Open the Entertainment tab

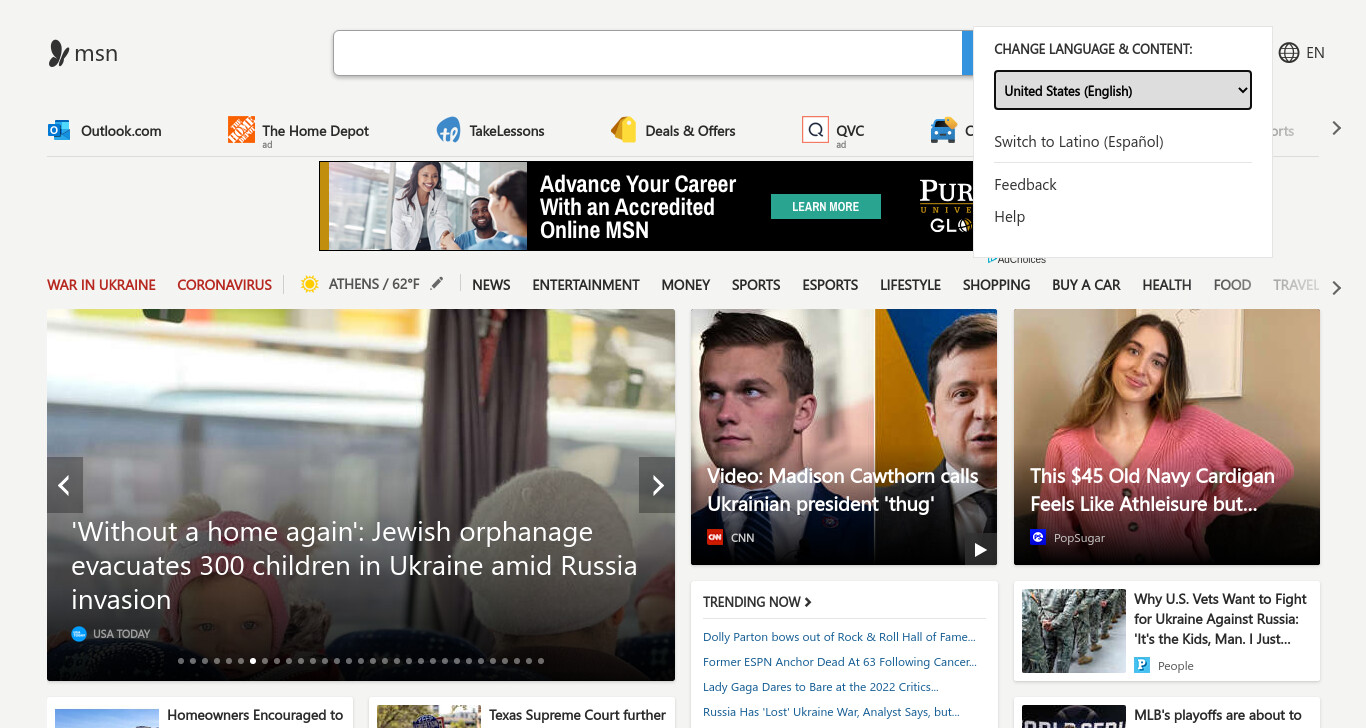586,285
